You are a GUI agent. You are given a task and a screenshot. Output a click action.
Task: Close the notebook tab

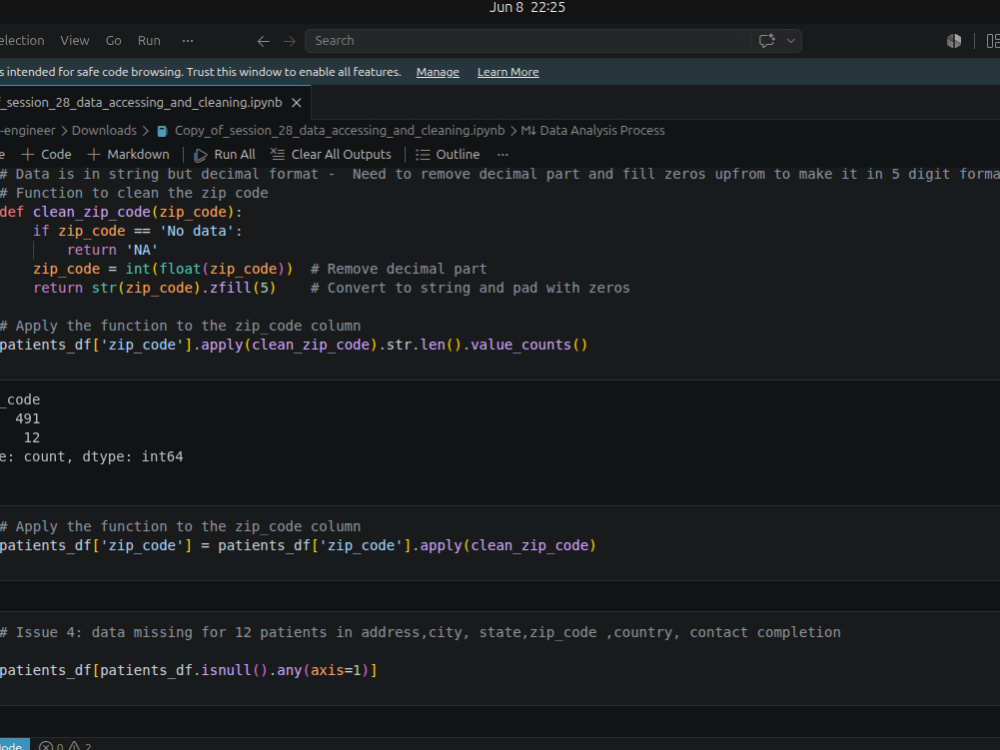click(297, 103)
